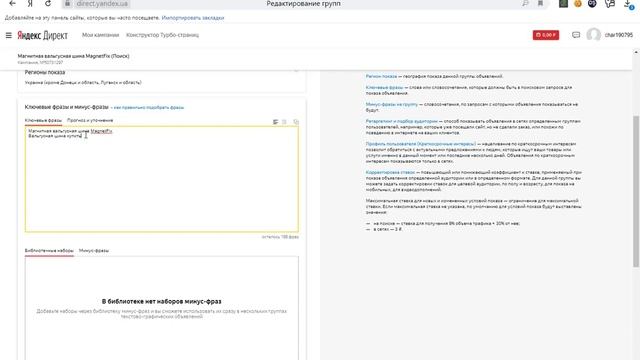Click the 'Регионы показа' section heading
The width and height of the screenshot is (640, 360).
tap(45, 72)
